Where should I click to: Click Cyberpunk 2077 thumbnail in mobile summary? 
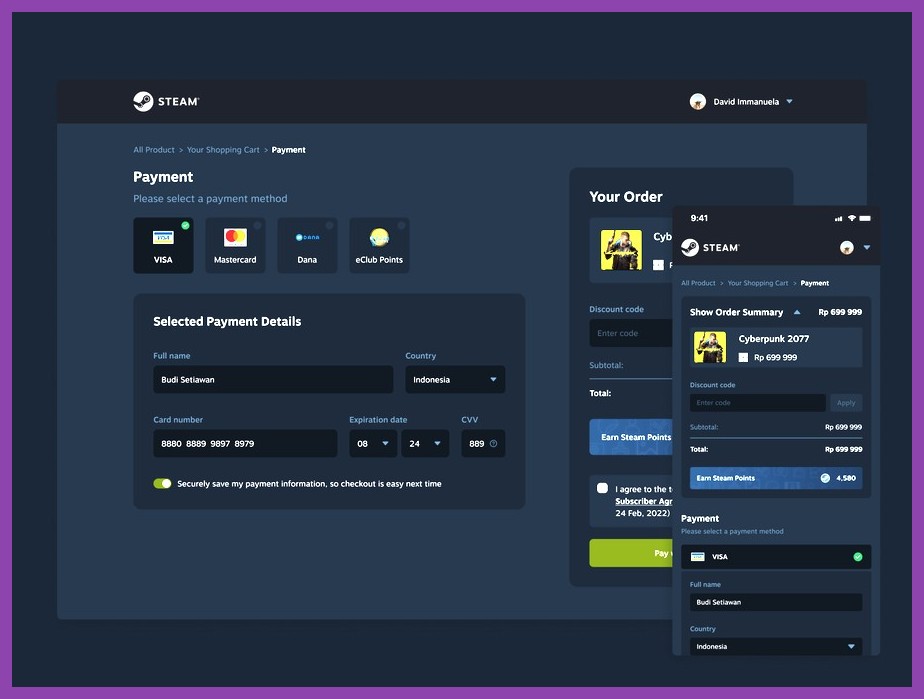pos(710,347)
